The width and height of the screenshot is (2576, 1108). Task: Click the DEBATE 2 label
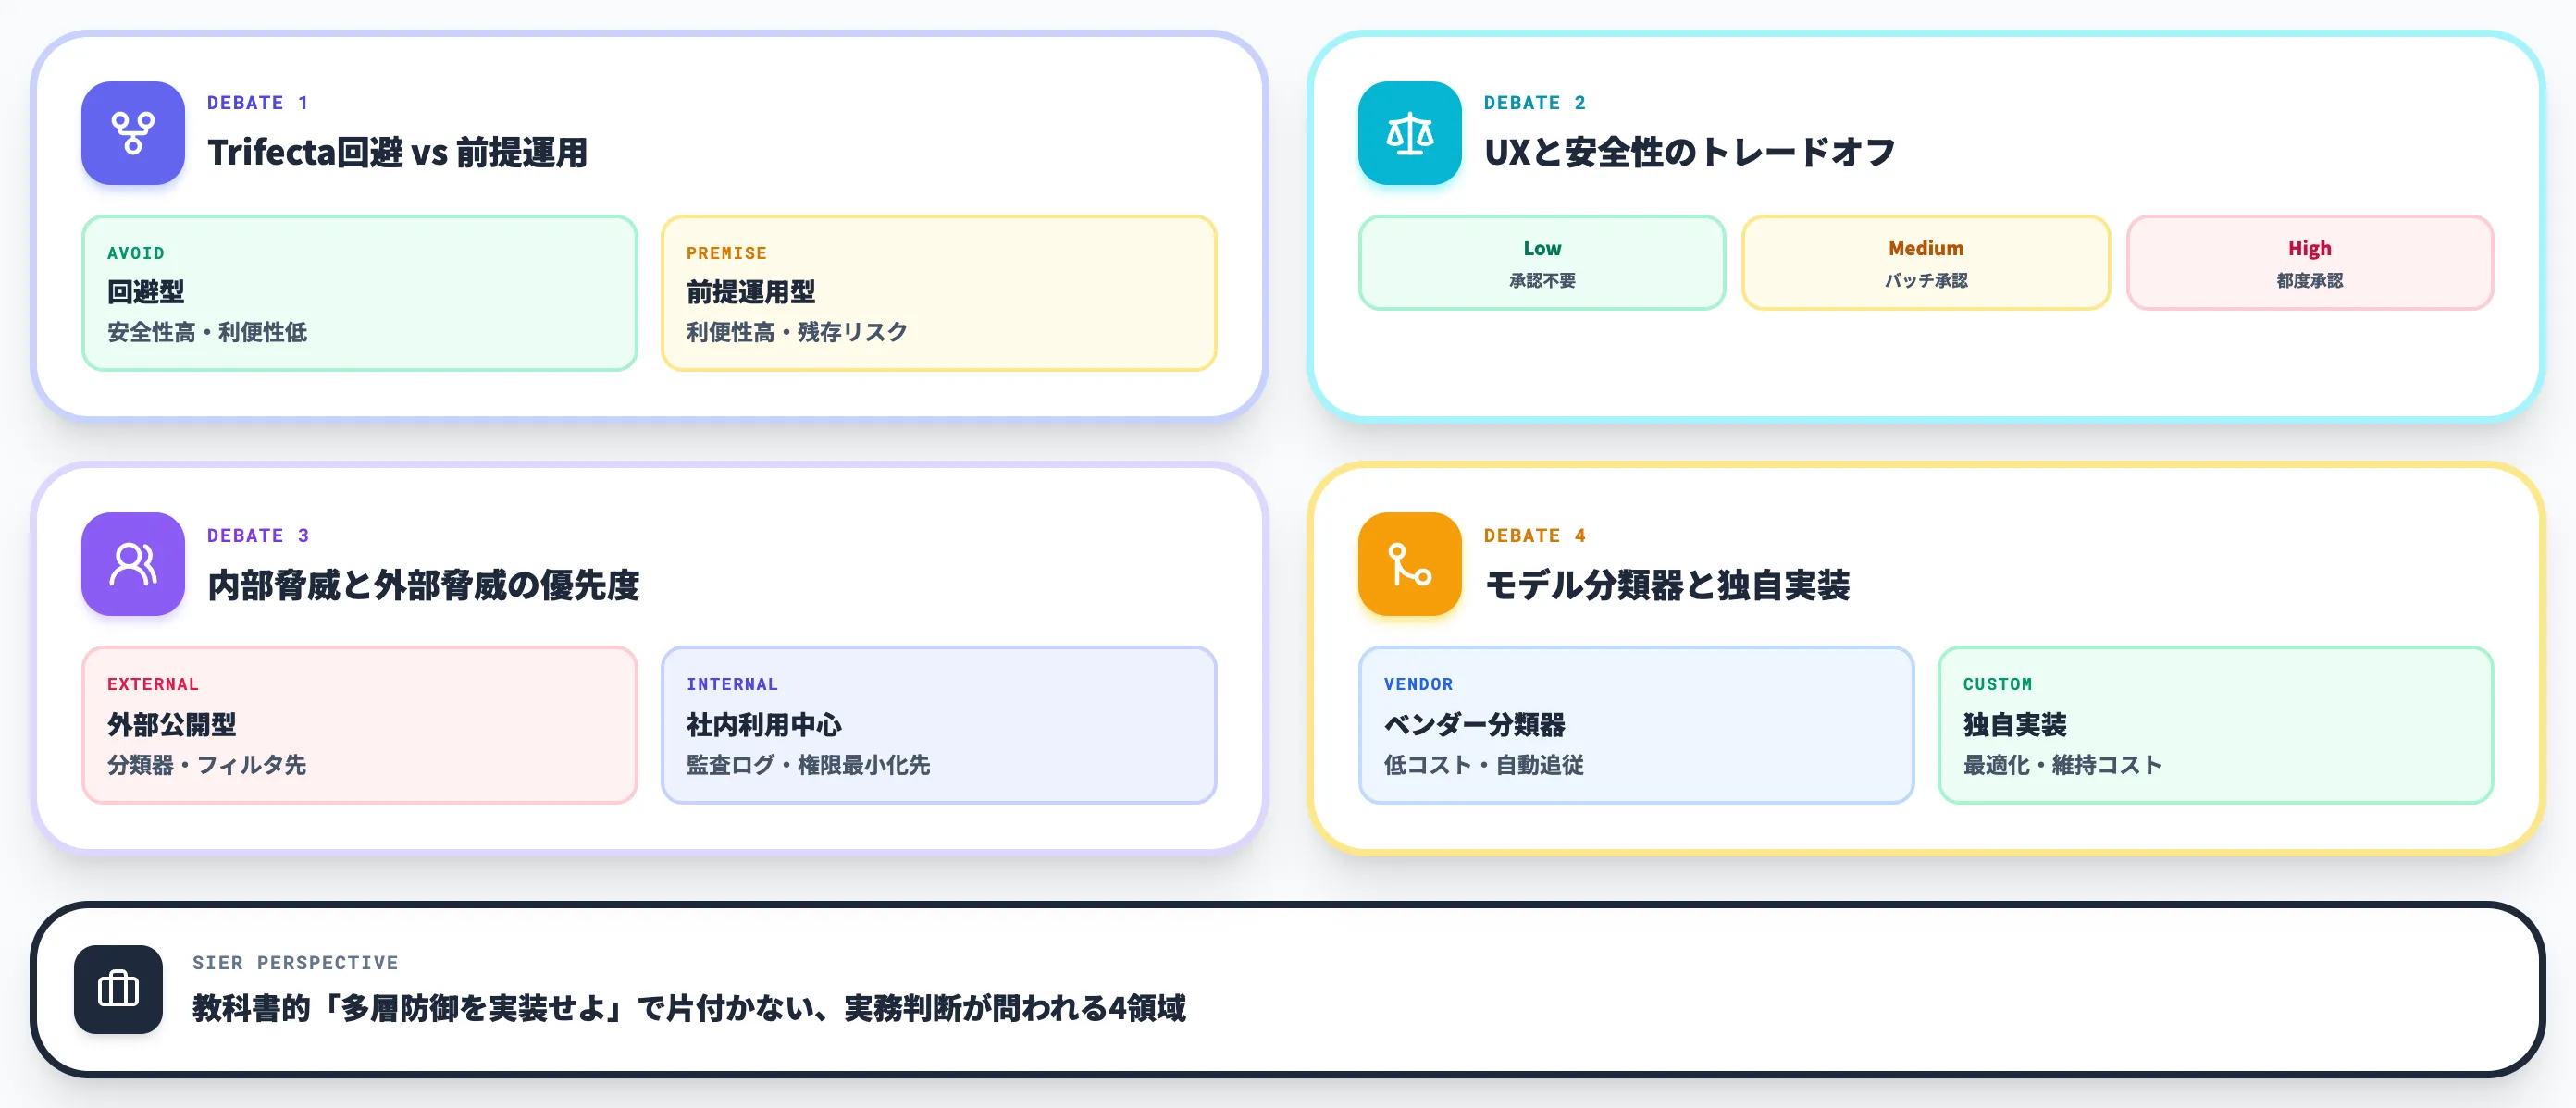click(x=1535, y=103)
